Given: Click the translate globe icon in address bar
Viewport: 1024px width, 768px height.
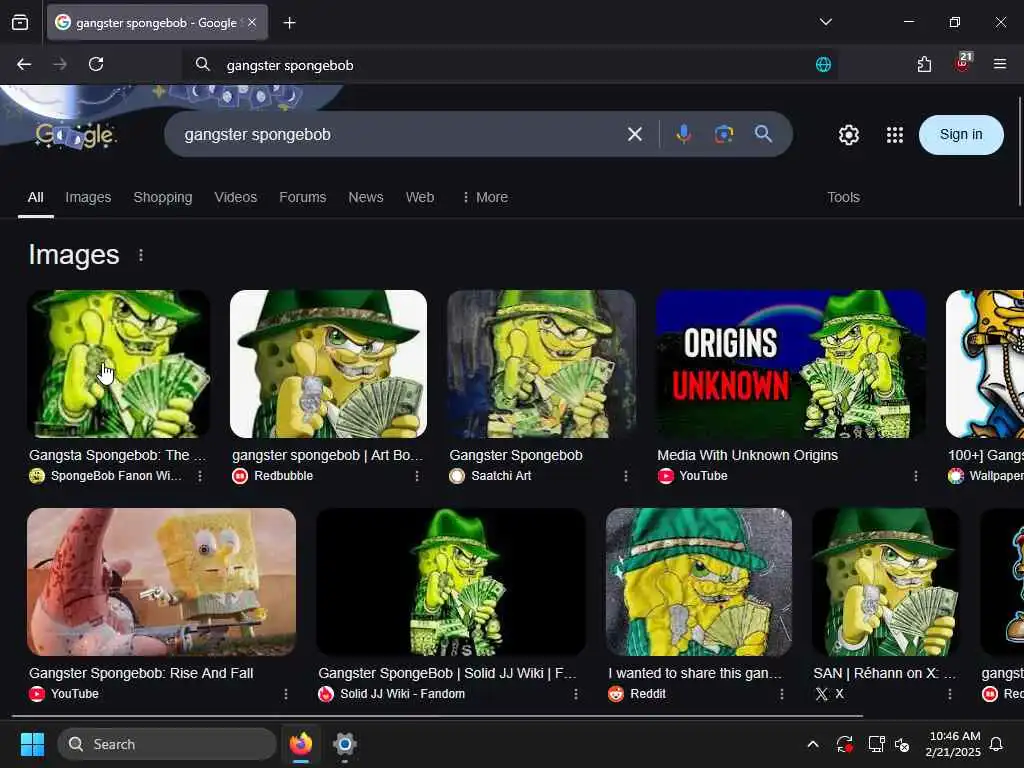Looking at the screenshot, I should [x=823, y=64].
